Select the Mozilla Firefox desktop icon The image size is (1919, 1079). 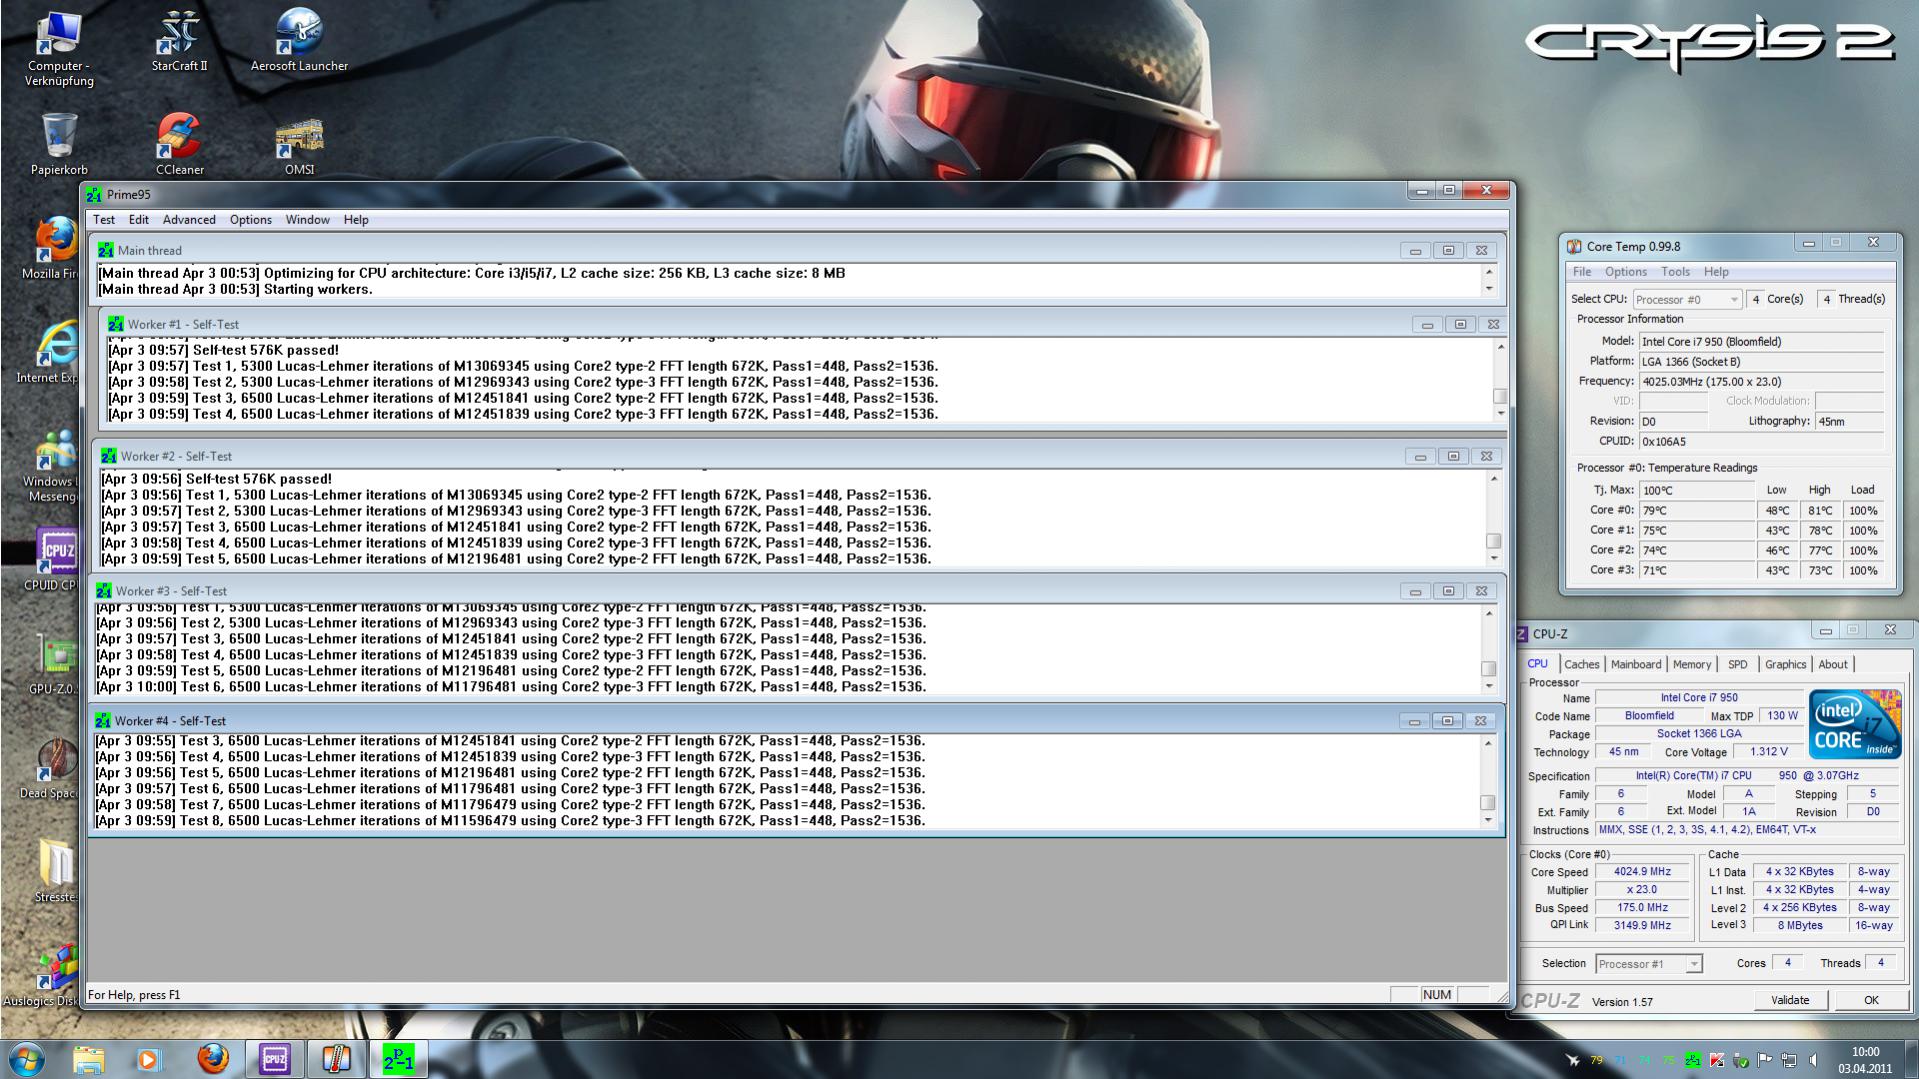point(50,249)
